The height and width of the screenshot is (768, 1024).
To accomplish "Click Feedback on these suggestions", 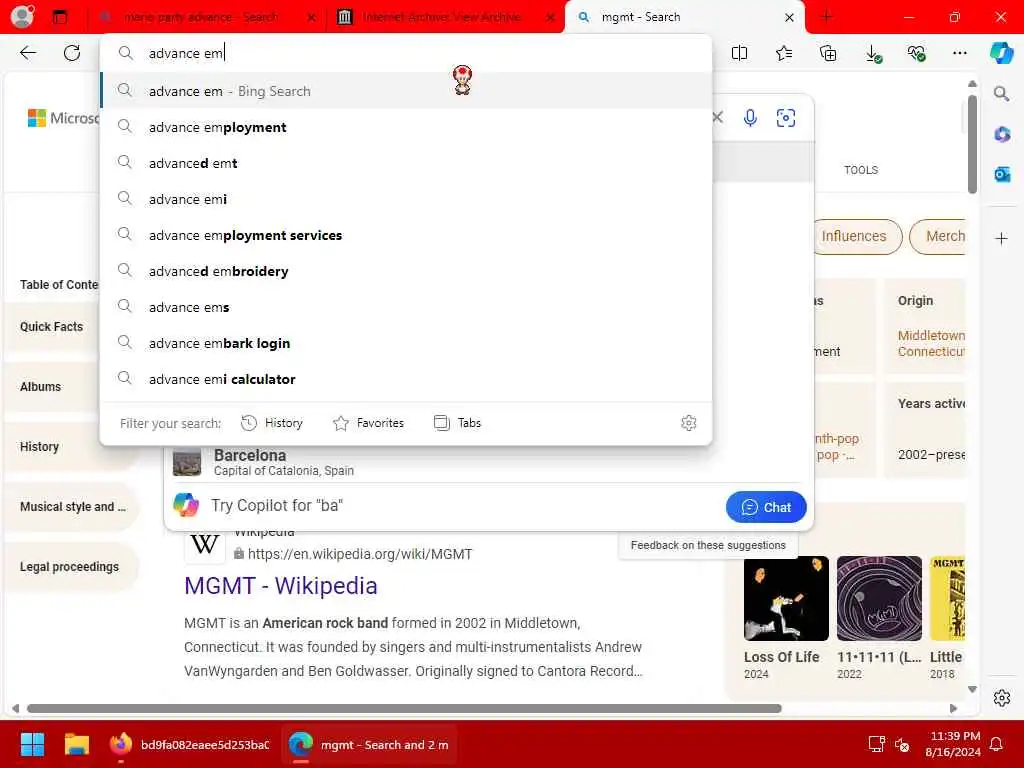I will [708, 545].
